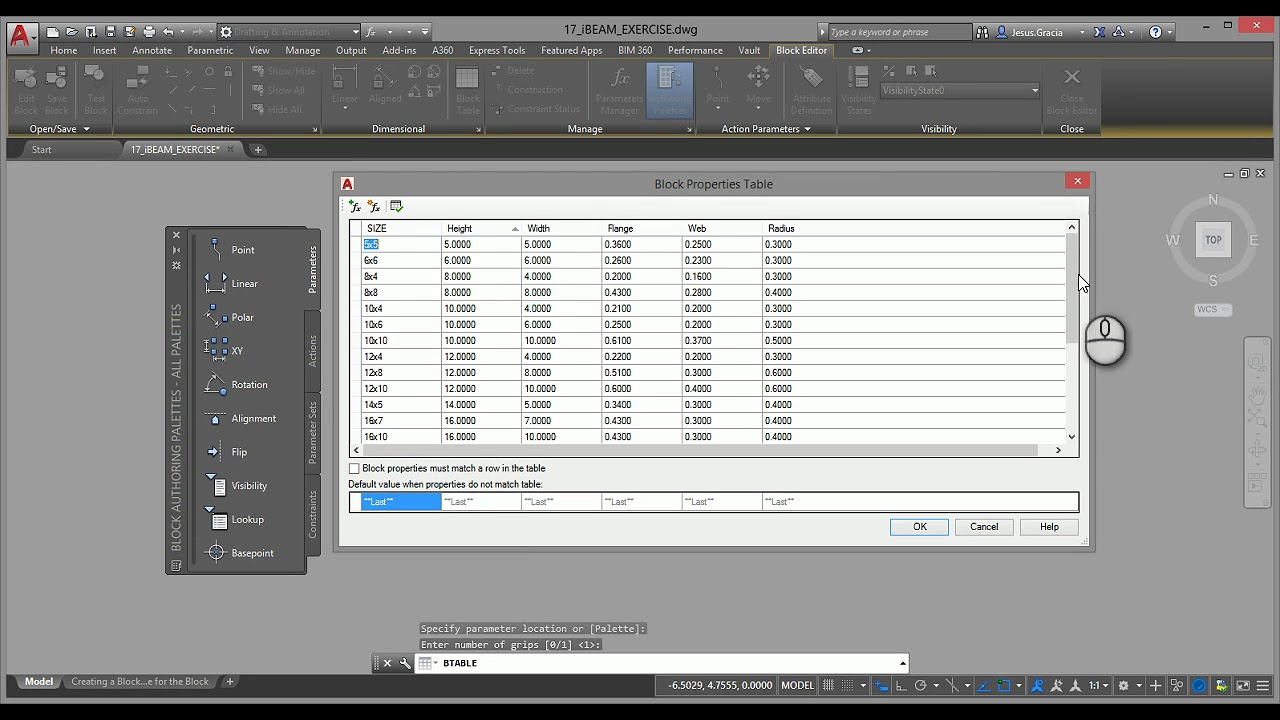
Task: Click the keyword search input field
Action: (x=898, y=32)
